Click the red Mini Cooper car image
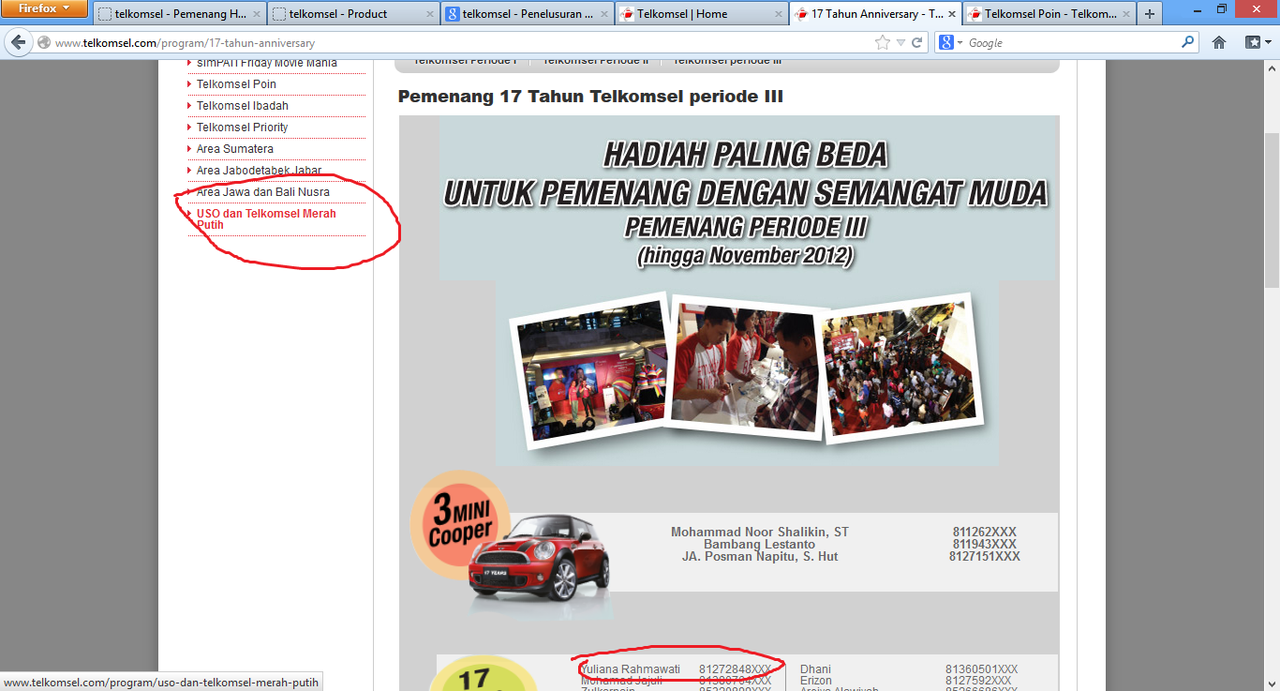The image size is (1280, 691). (539, 557)
